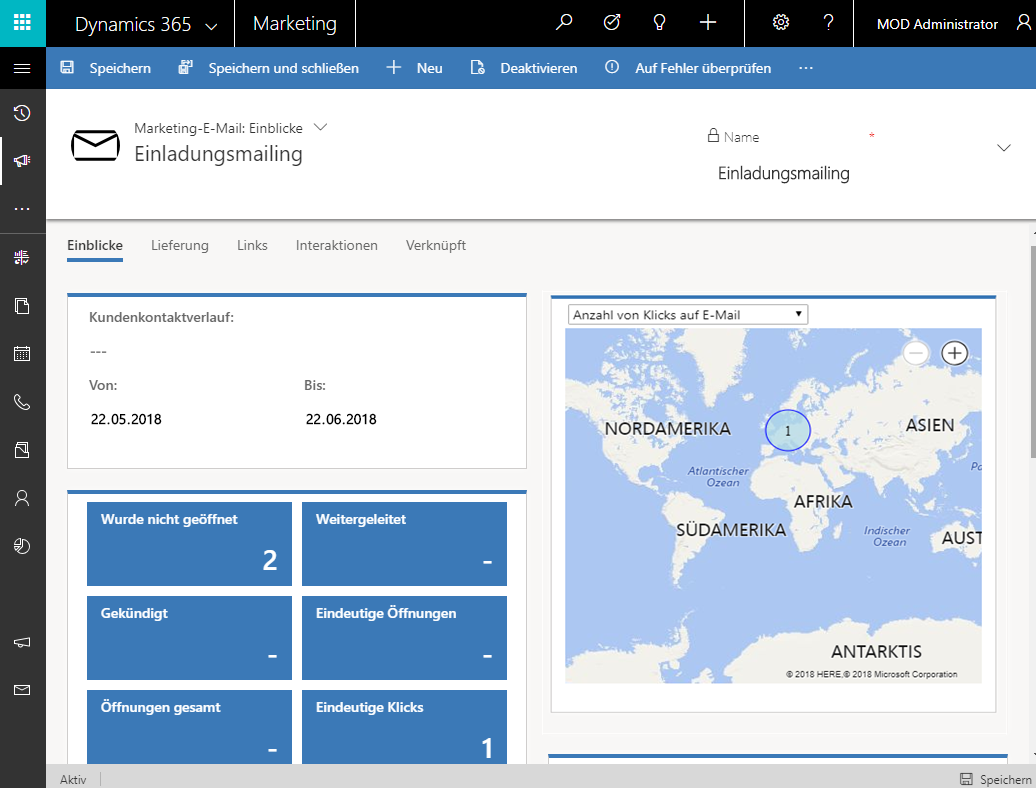1036x788 pixels.
Task: Click the Marketing app name
Action: pos(295,24)
